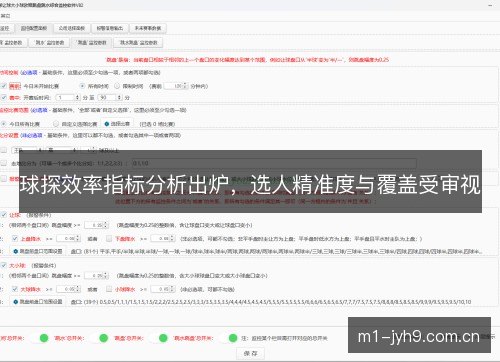Viewport: 500px width, 362px height.
Task: Toggle the 当前比分为 checkbox
Action: point(4,163)
